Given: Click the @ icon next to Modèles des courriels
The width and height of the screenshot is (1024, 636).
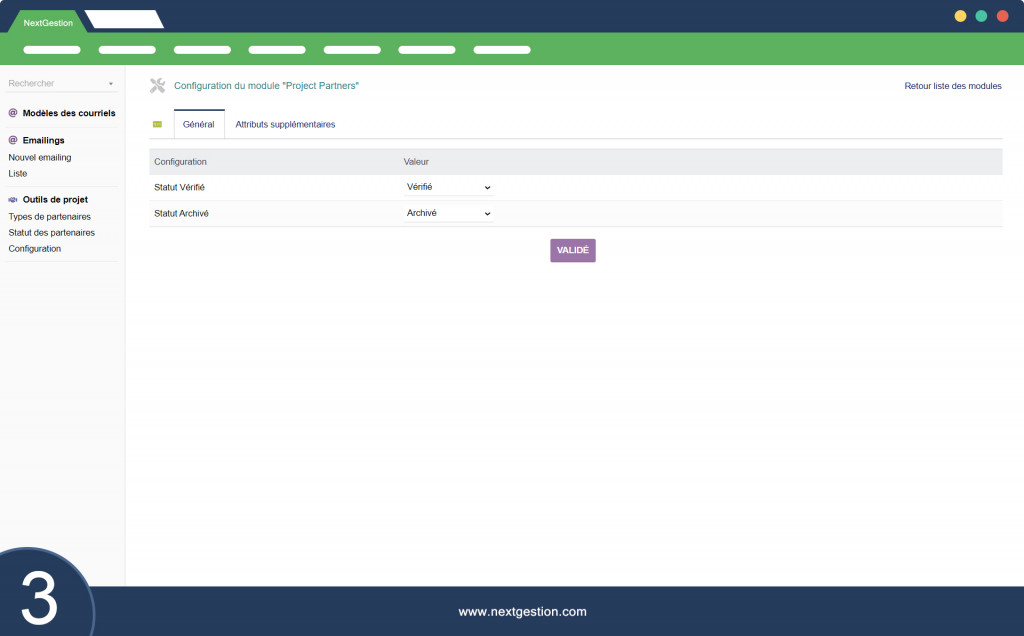Looking at the screenshot, I should tap(12, 113).
